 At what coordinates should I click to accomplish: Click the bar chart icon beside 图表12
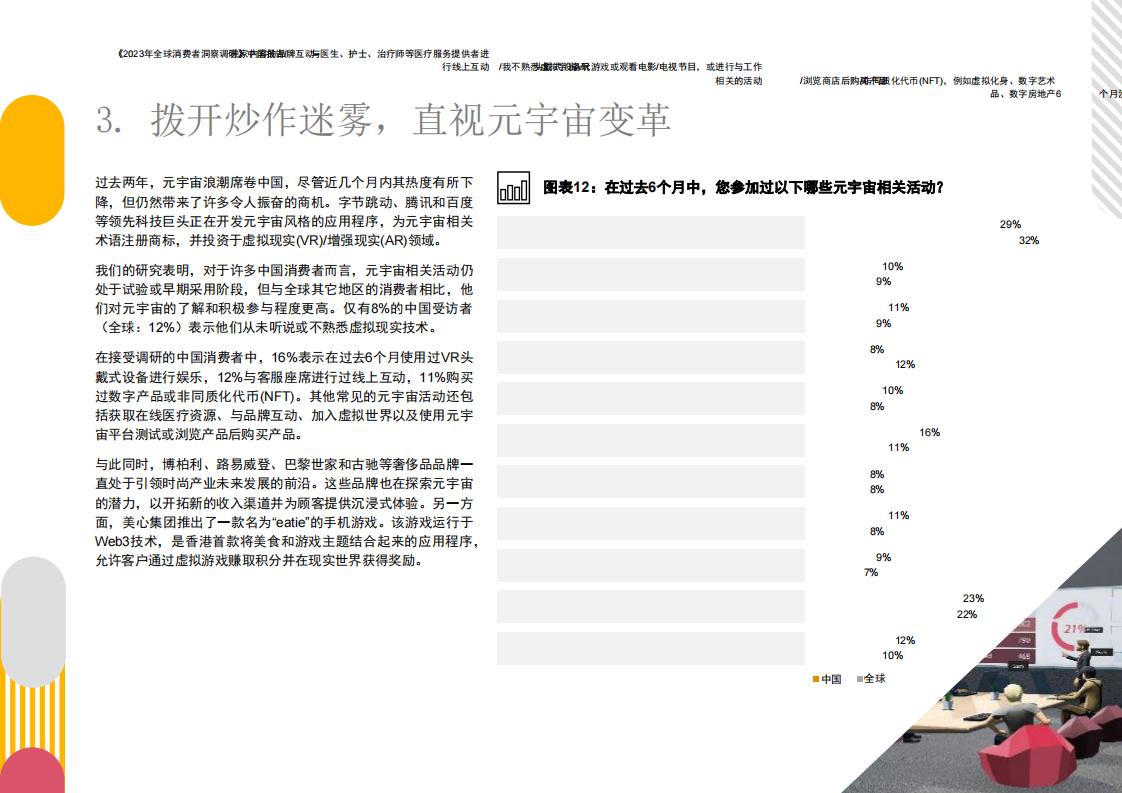pyautogui.click(x=514, y=188)
